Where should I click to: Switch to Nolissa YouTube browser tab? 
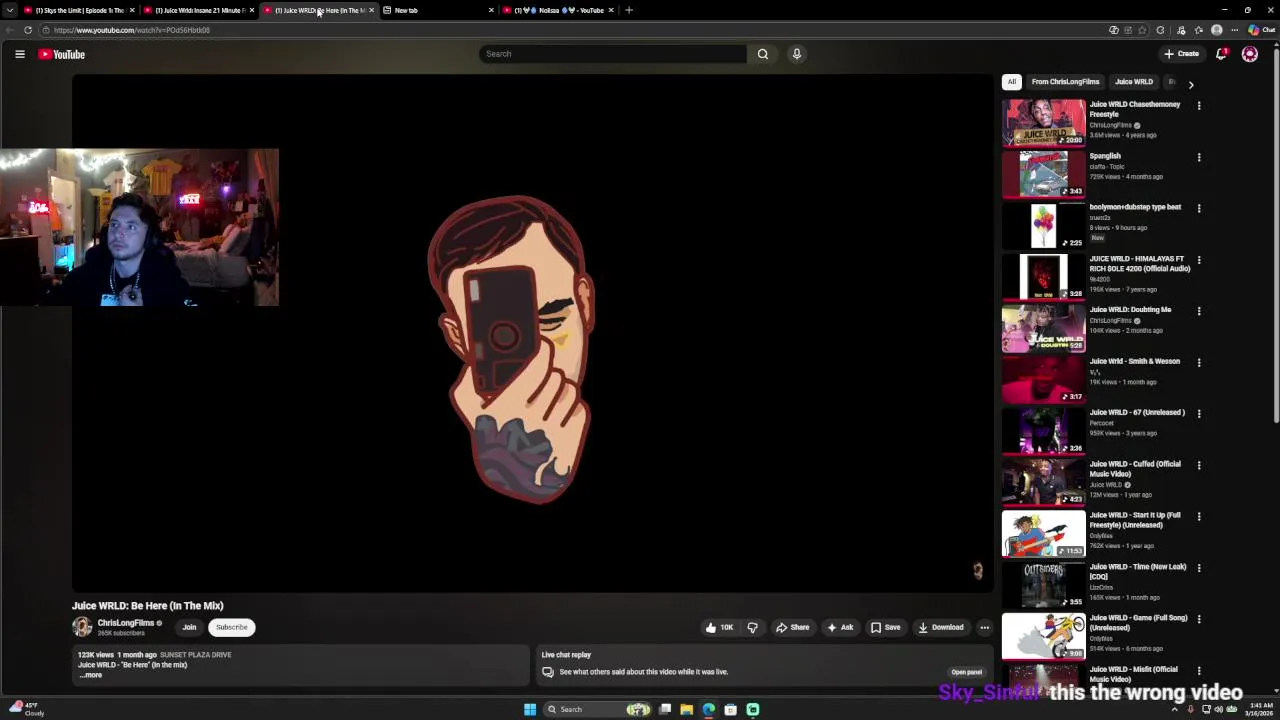pos(558,10)
